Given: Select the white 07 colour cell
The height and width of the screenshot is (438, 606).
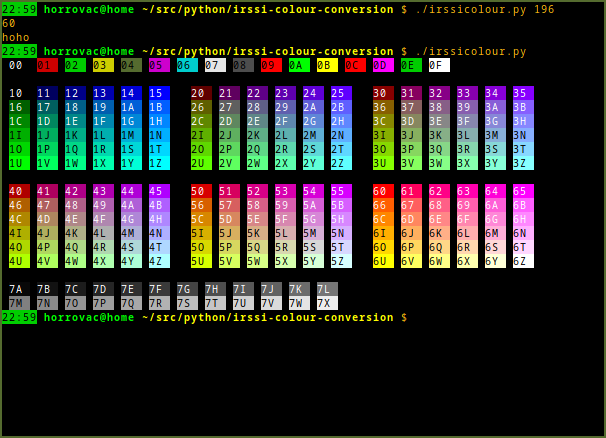Looking at the screenshot, I should click(215, 65).
